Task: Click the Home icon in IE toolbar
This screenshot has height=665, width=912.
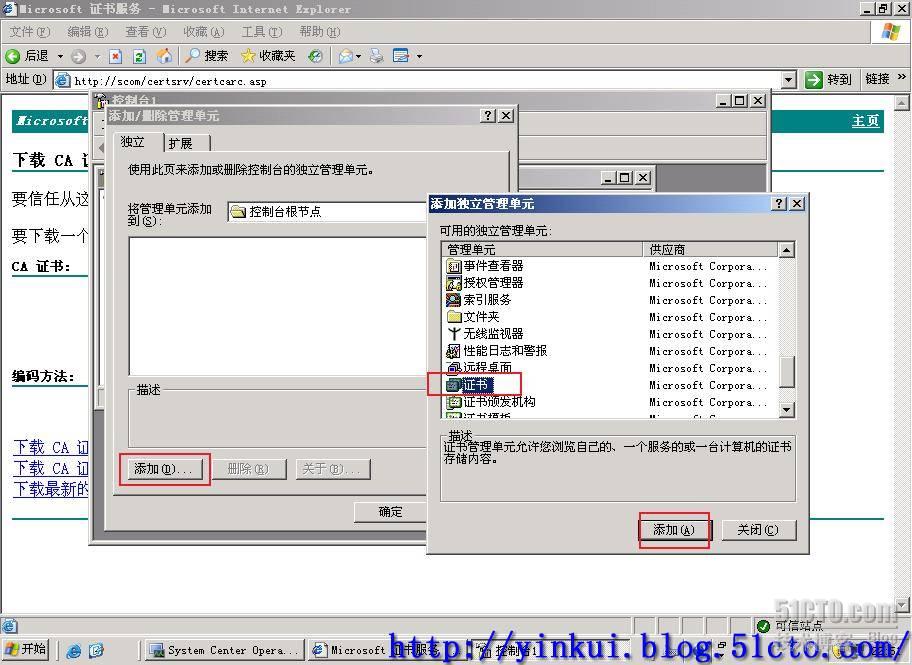Action: 165,56
